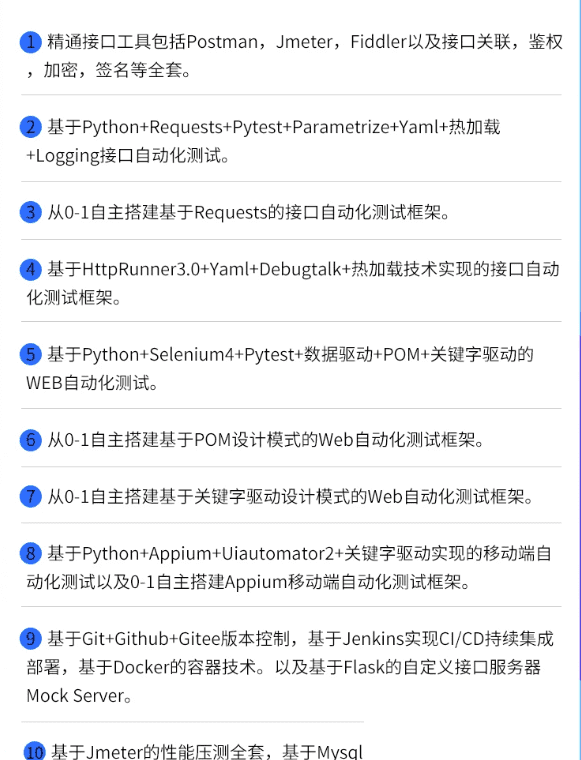
Task: Click the line 'WEB自动化测试。'
Action: tap(92, 383)
